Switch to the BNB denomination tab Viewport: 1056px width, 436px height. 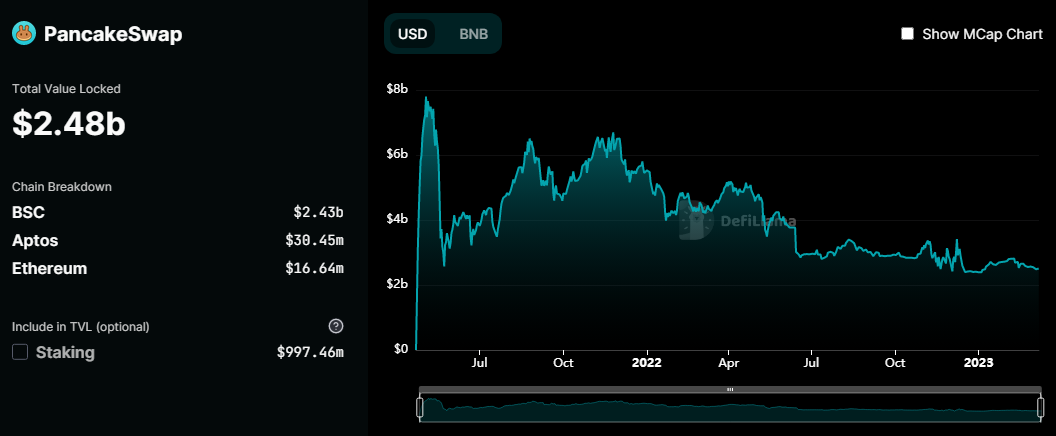[x=474, y=34]
